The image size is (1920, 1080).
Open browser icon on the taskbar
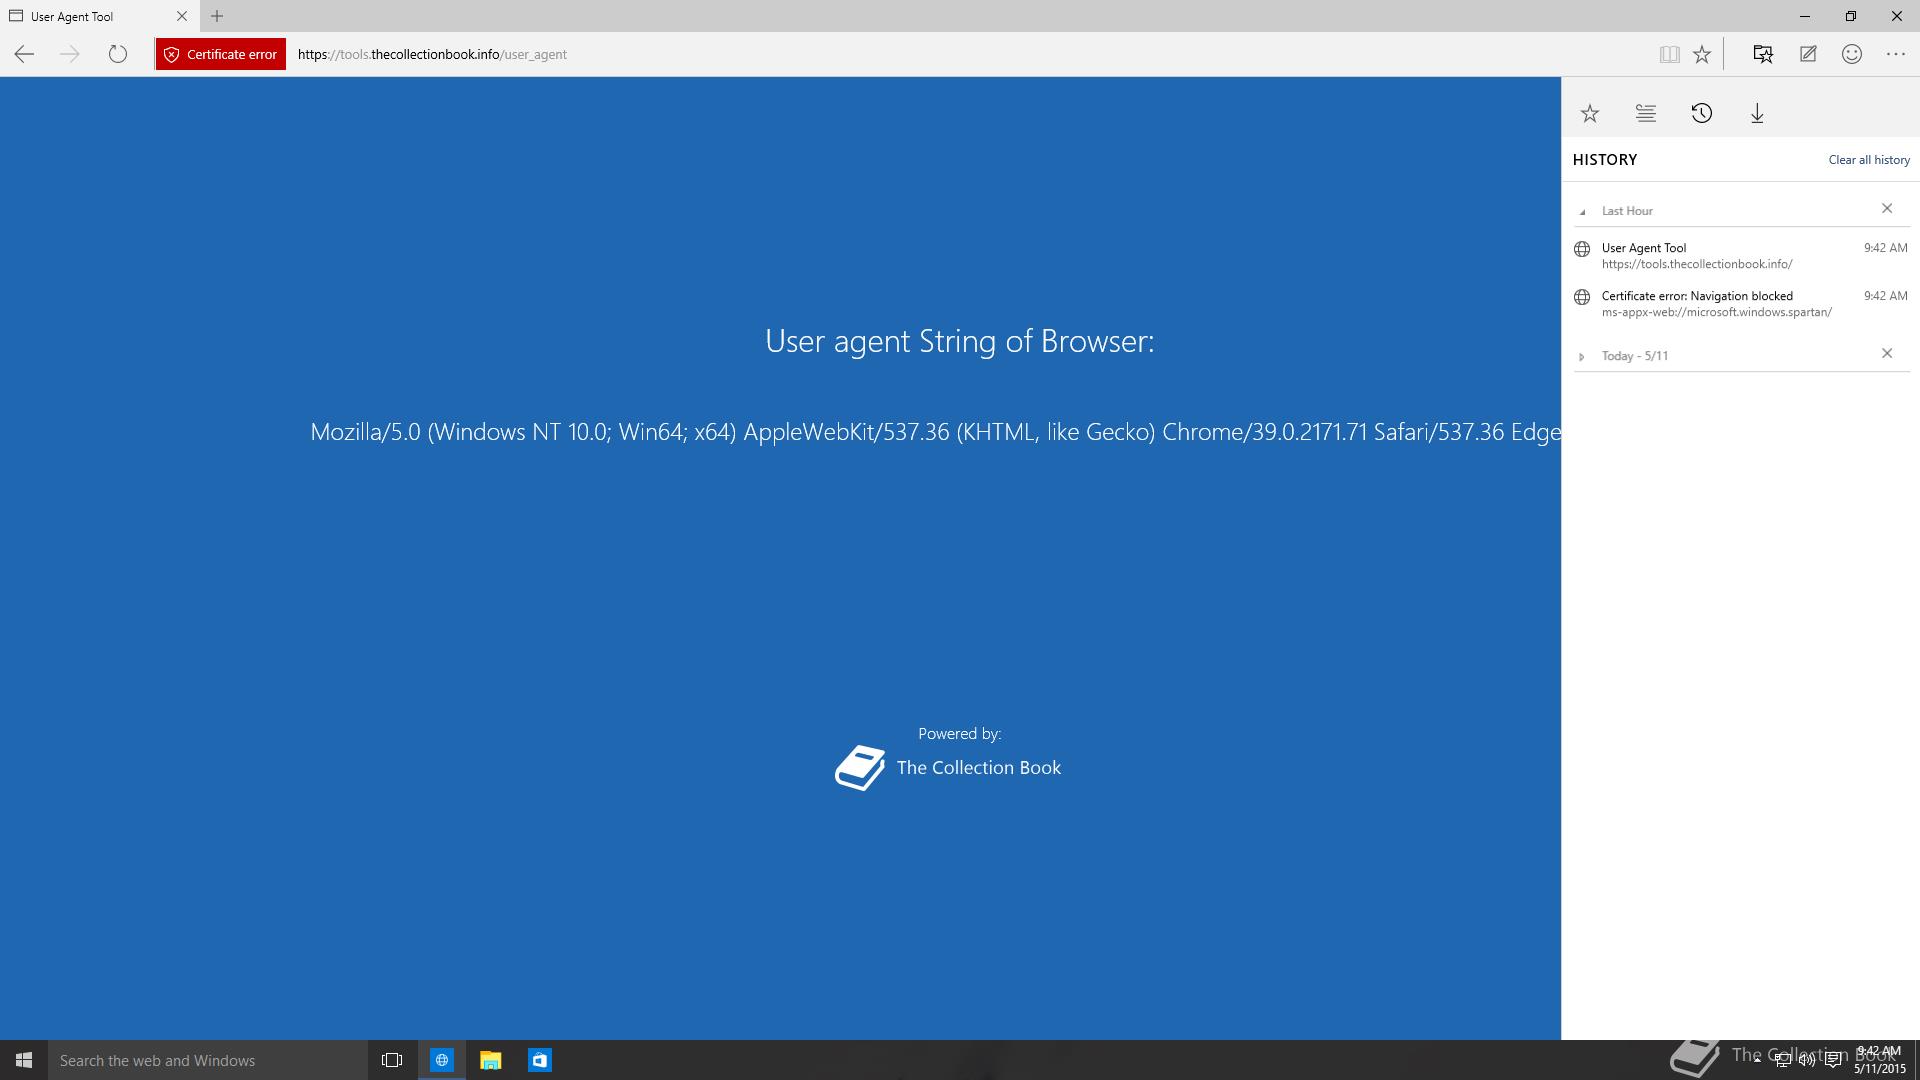click(x=441, y=1060)
